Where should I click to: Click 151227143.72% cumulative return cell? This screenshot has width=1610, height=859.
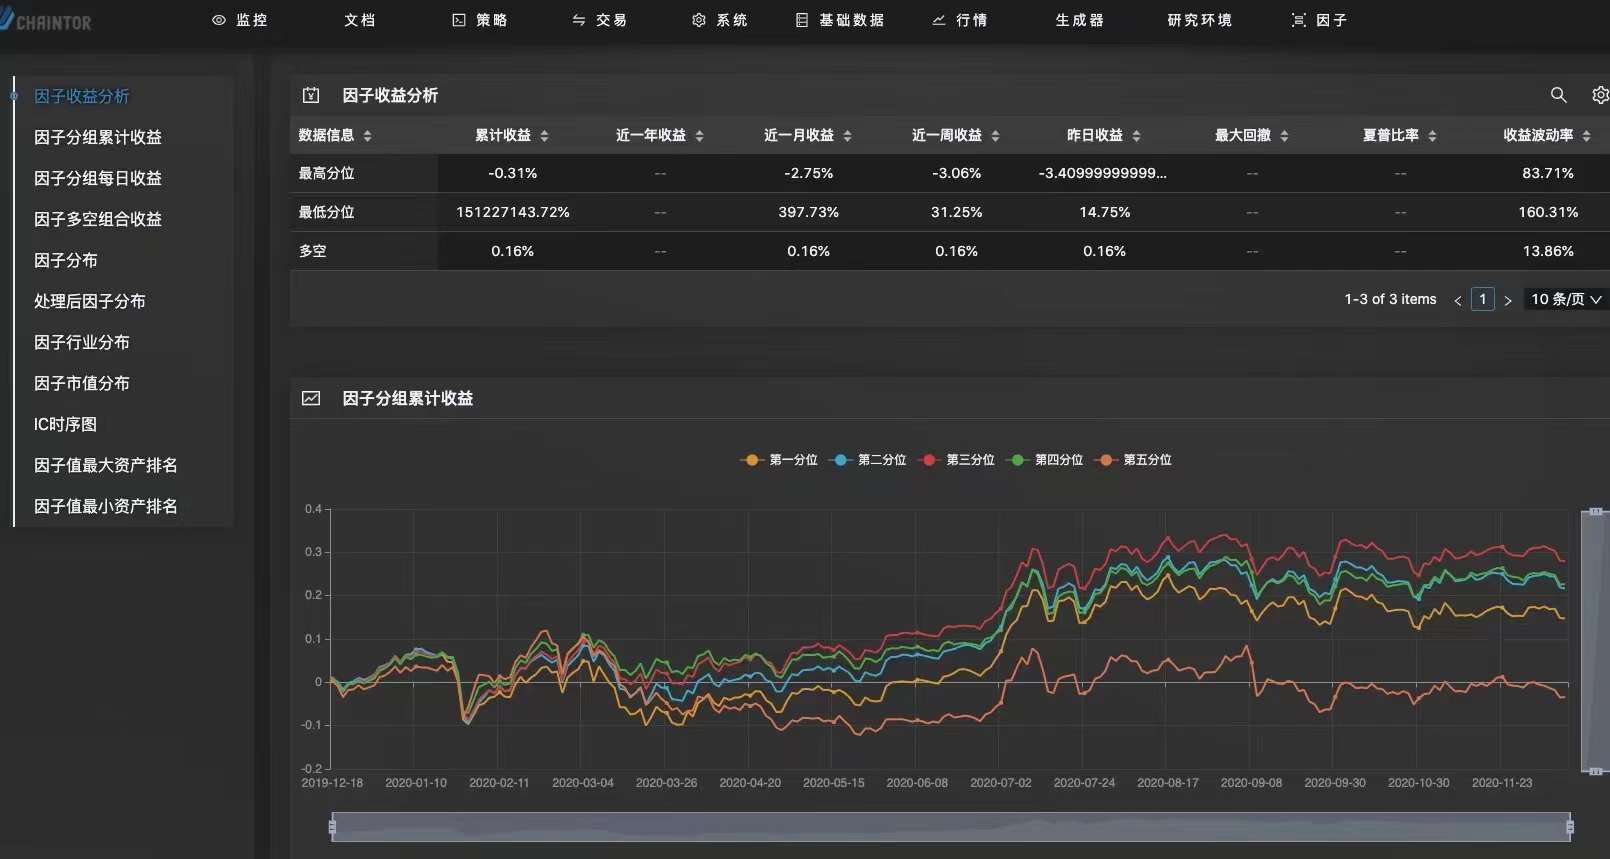[x=513, y=212]
